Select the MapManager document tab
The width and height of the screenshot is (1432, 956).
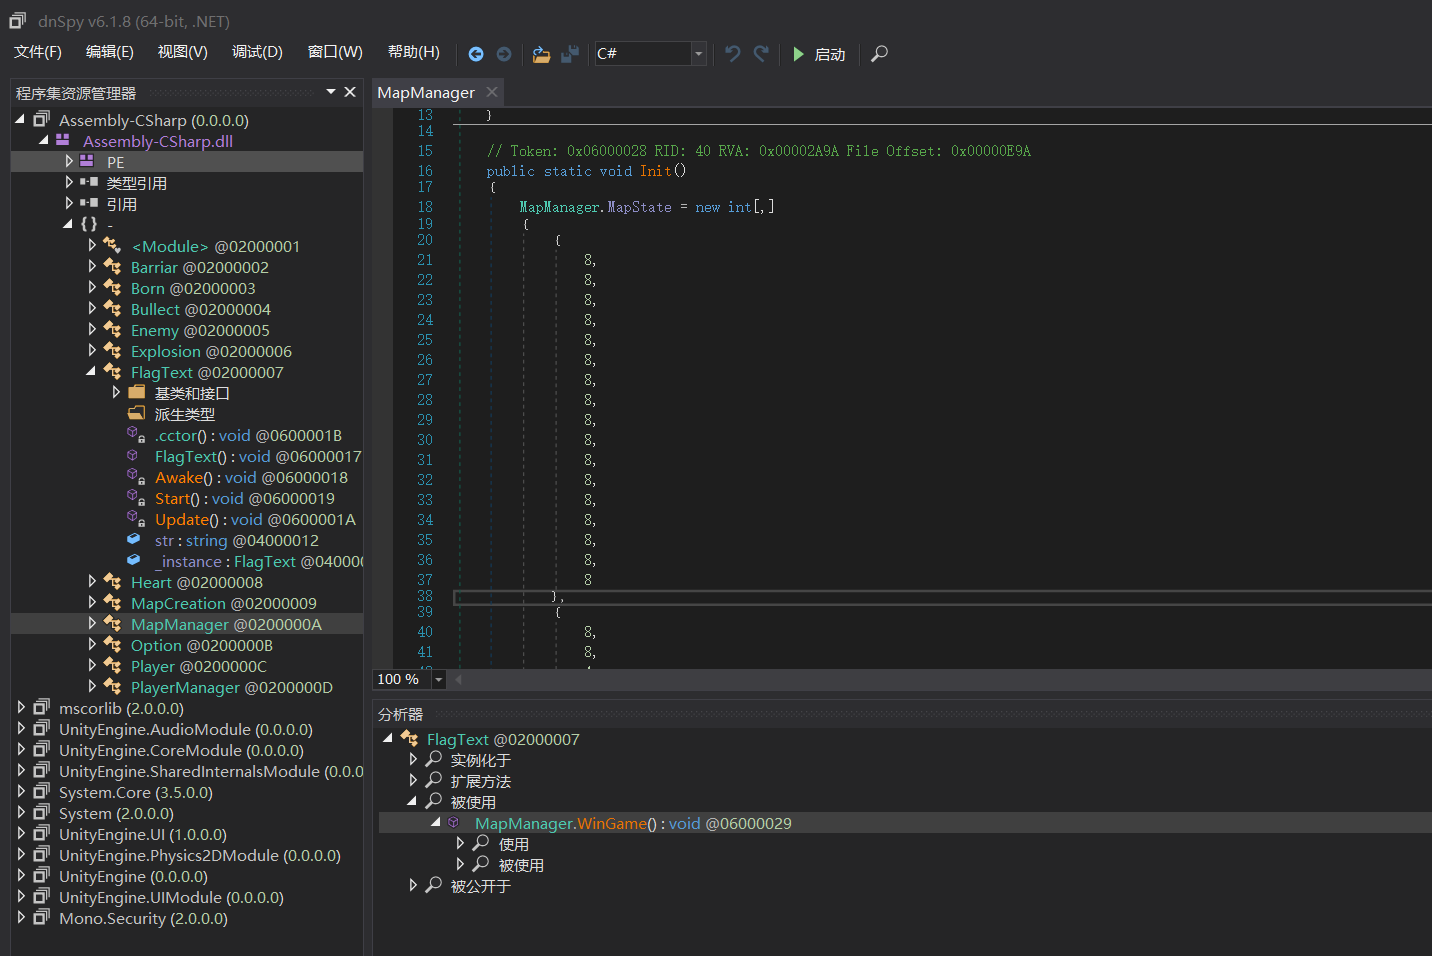click(426, 92)
